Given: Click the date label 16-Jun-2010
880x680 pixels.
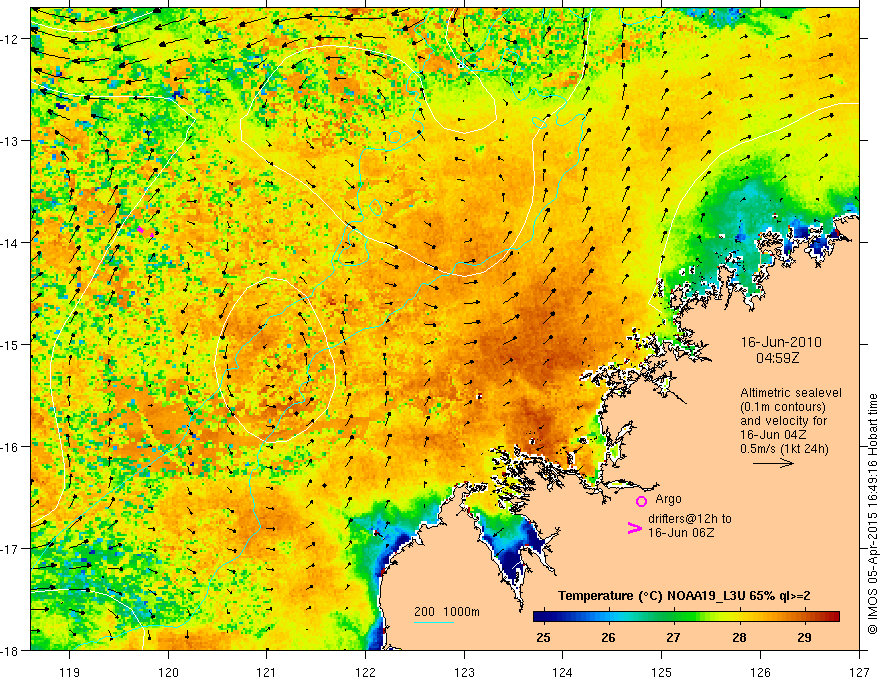Looking at the screenshot, I should point(781,342).
